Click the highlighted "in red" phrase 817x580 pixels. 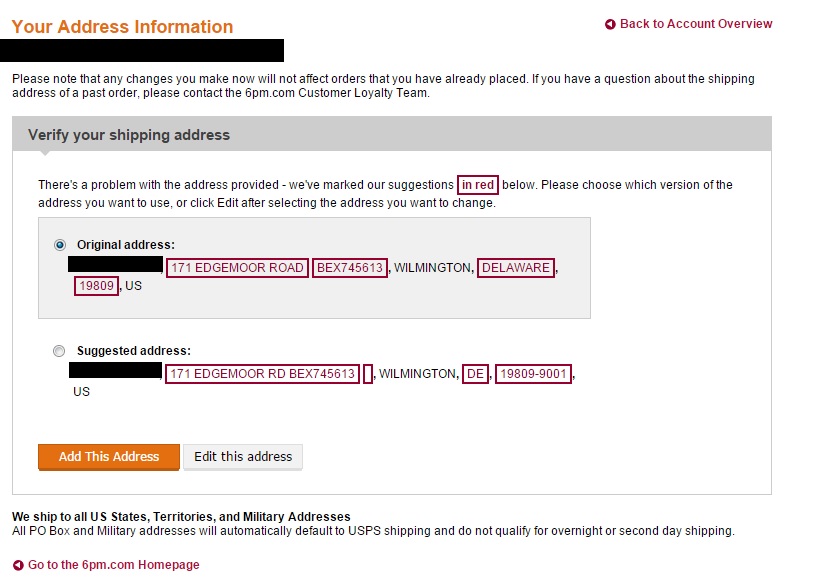click(x=478, y=185)
